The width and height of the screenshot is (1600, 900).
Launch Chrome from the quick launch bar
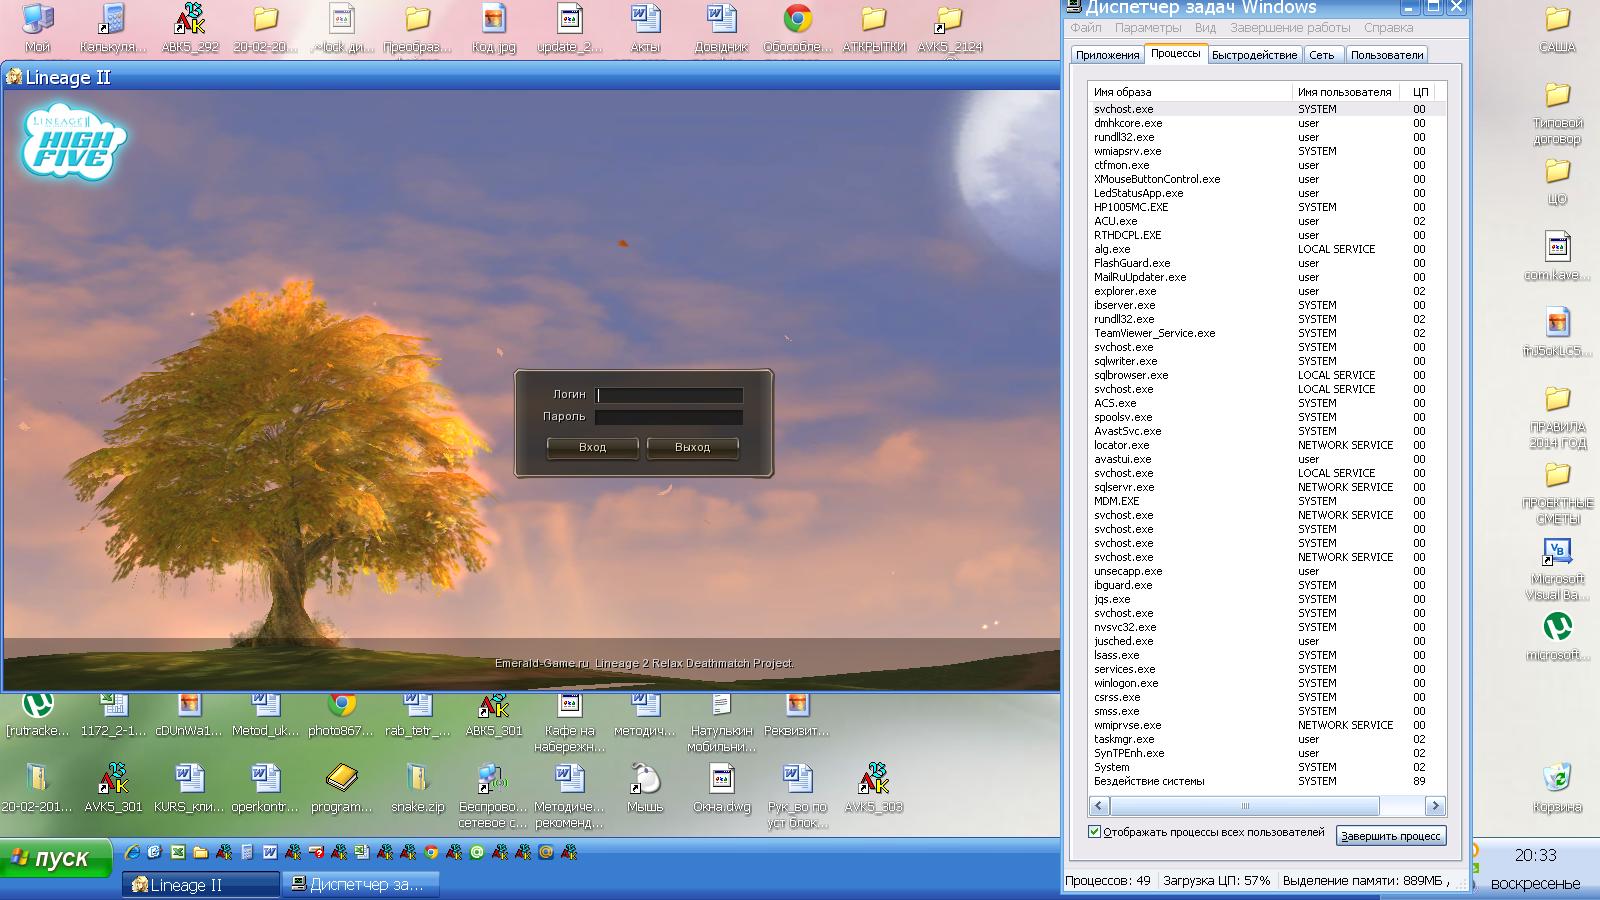click(x=430, y=853)
